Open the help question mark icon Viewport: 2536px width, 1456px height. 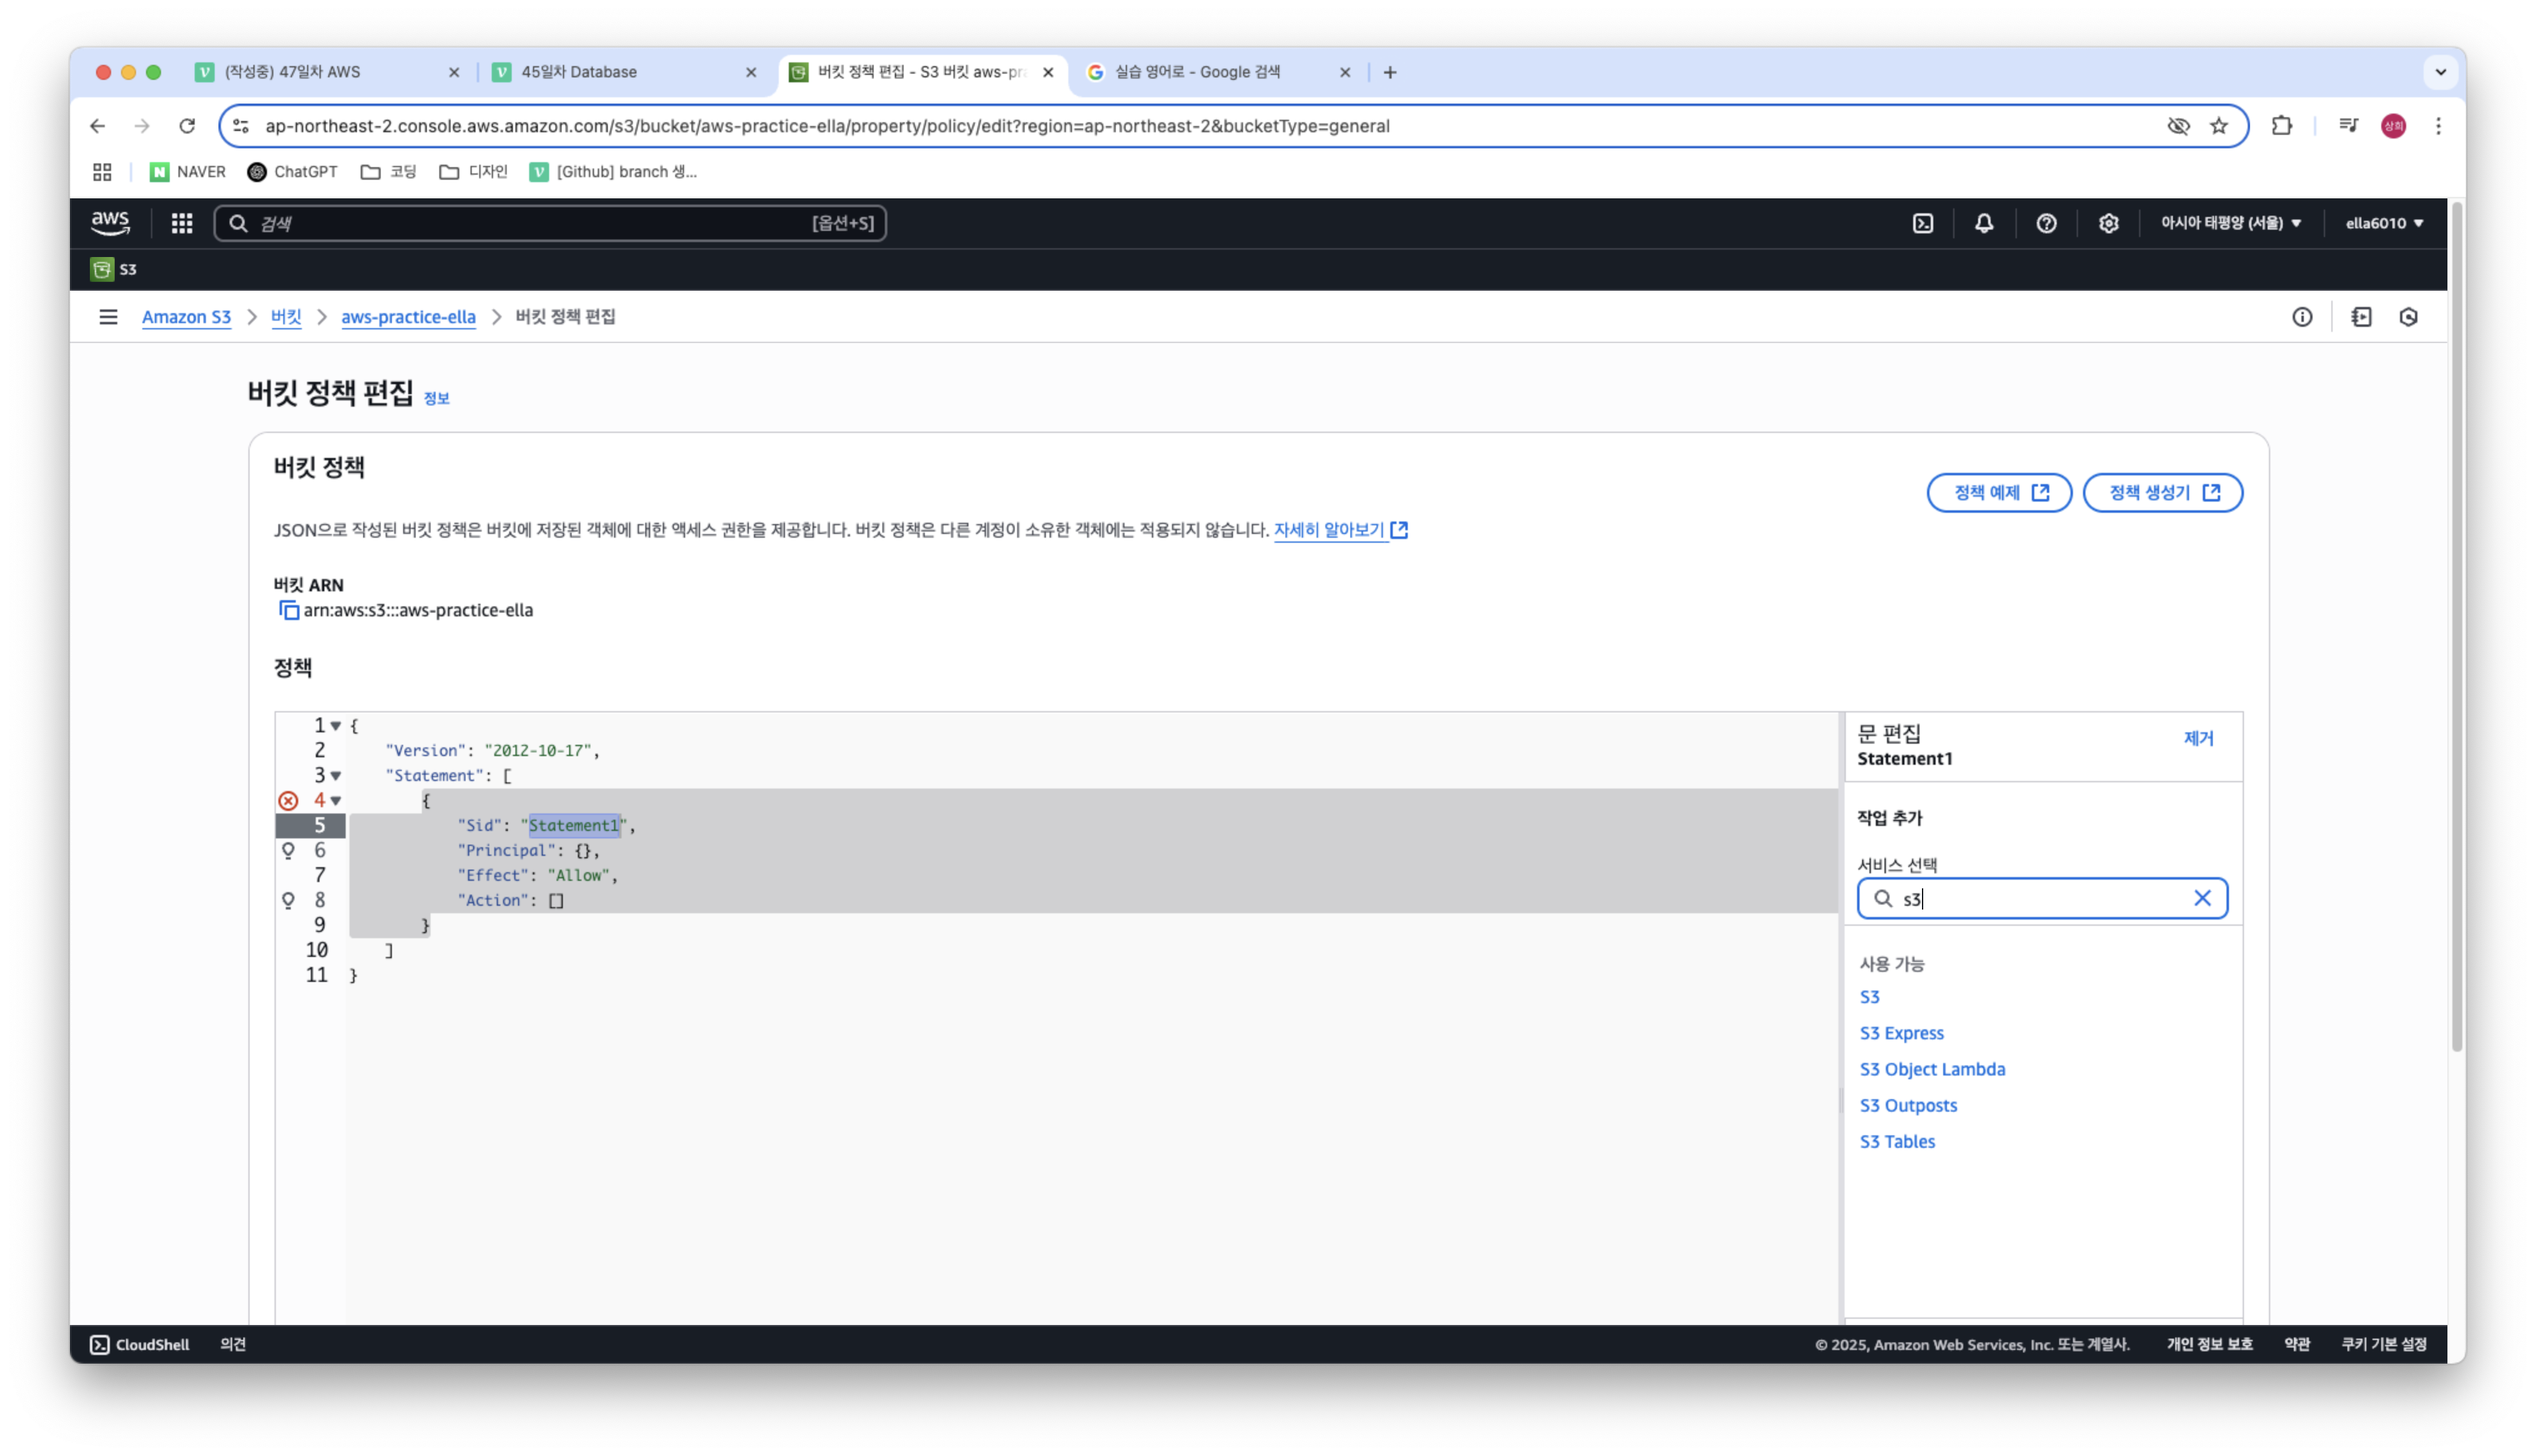click(x=2046, y=223)
